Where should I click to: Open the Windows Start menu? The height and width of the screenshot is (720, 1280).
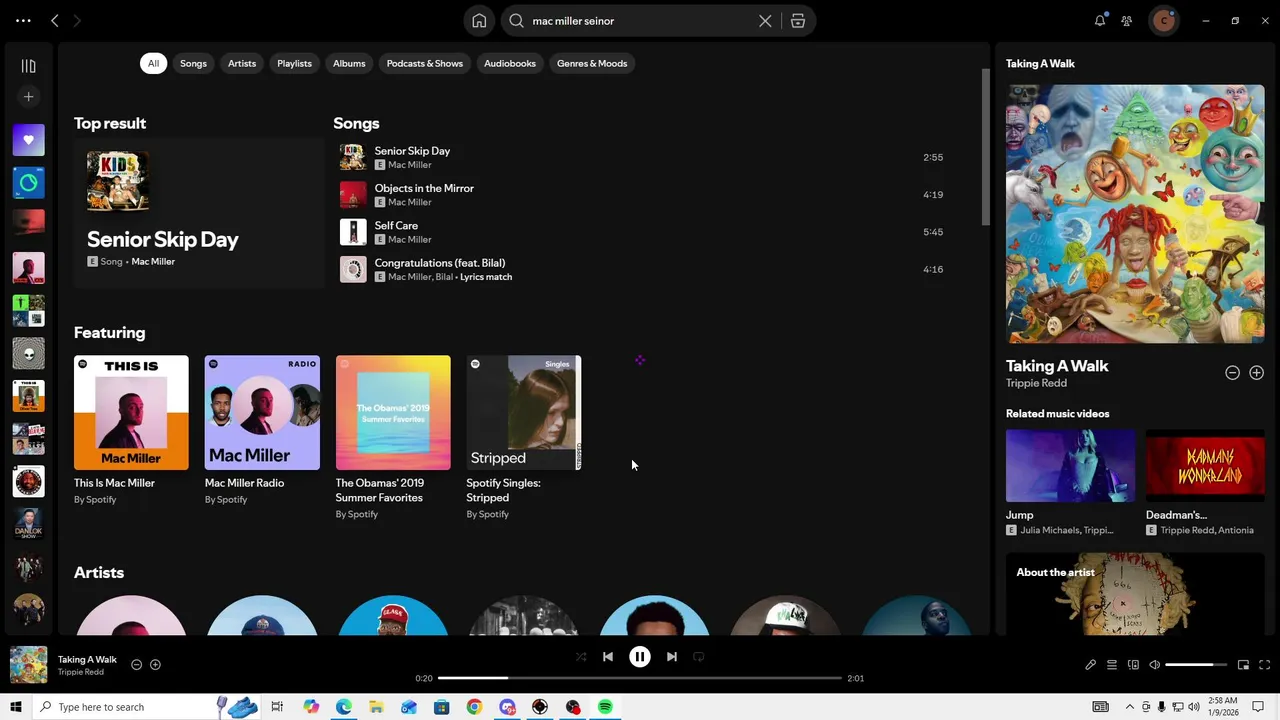16,707
